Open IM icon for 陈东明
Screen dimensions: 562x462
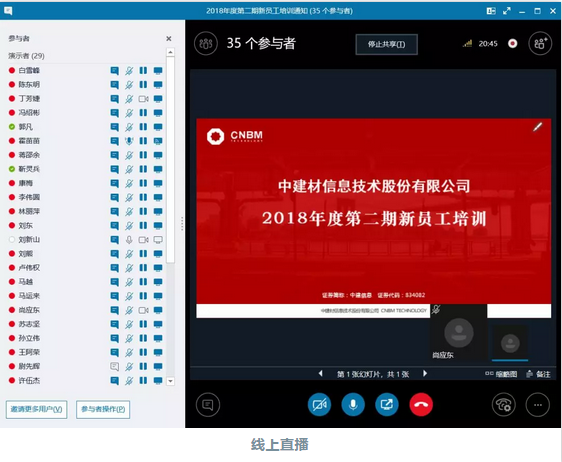114,85
